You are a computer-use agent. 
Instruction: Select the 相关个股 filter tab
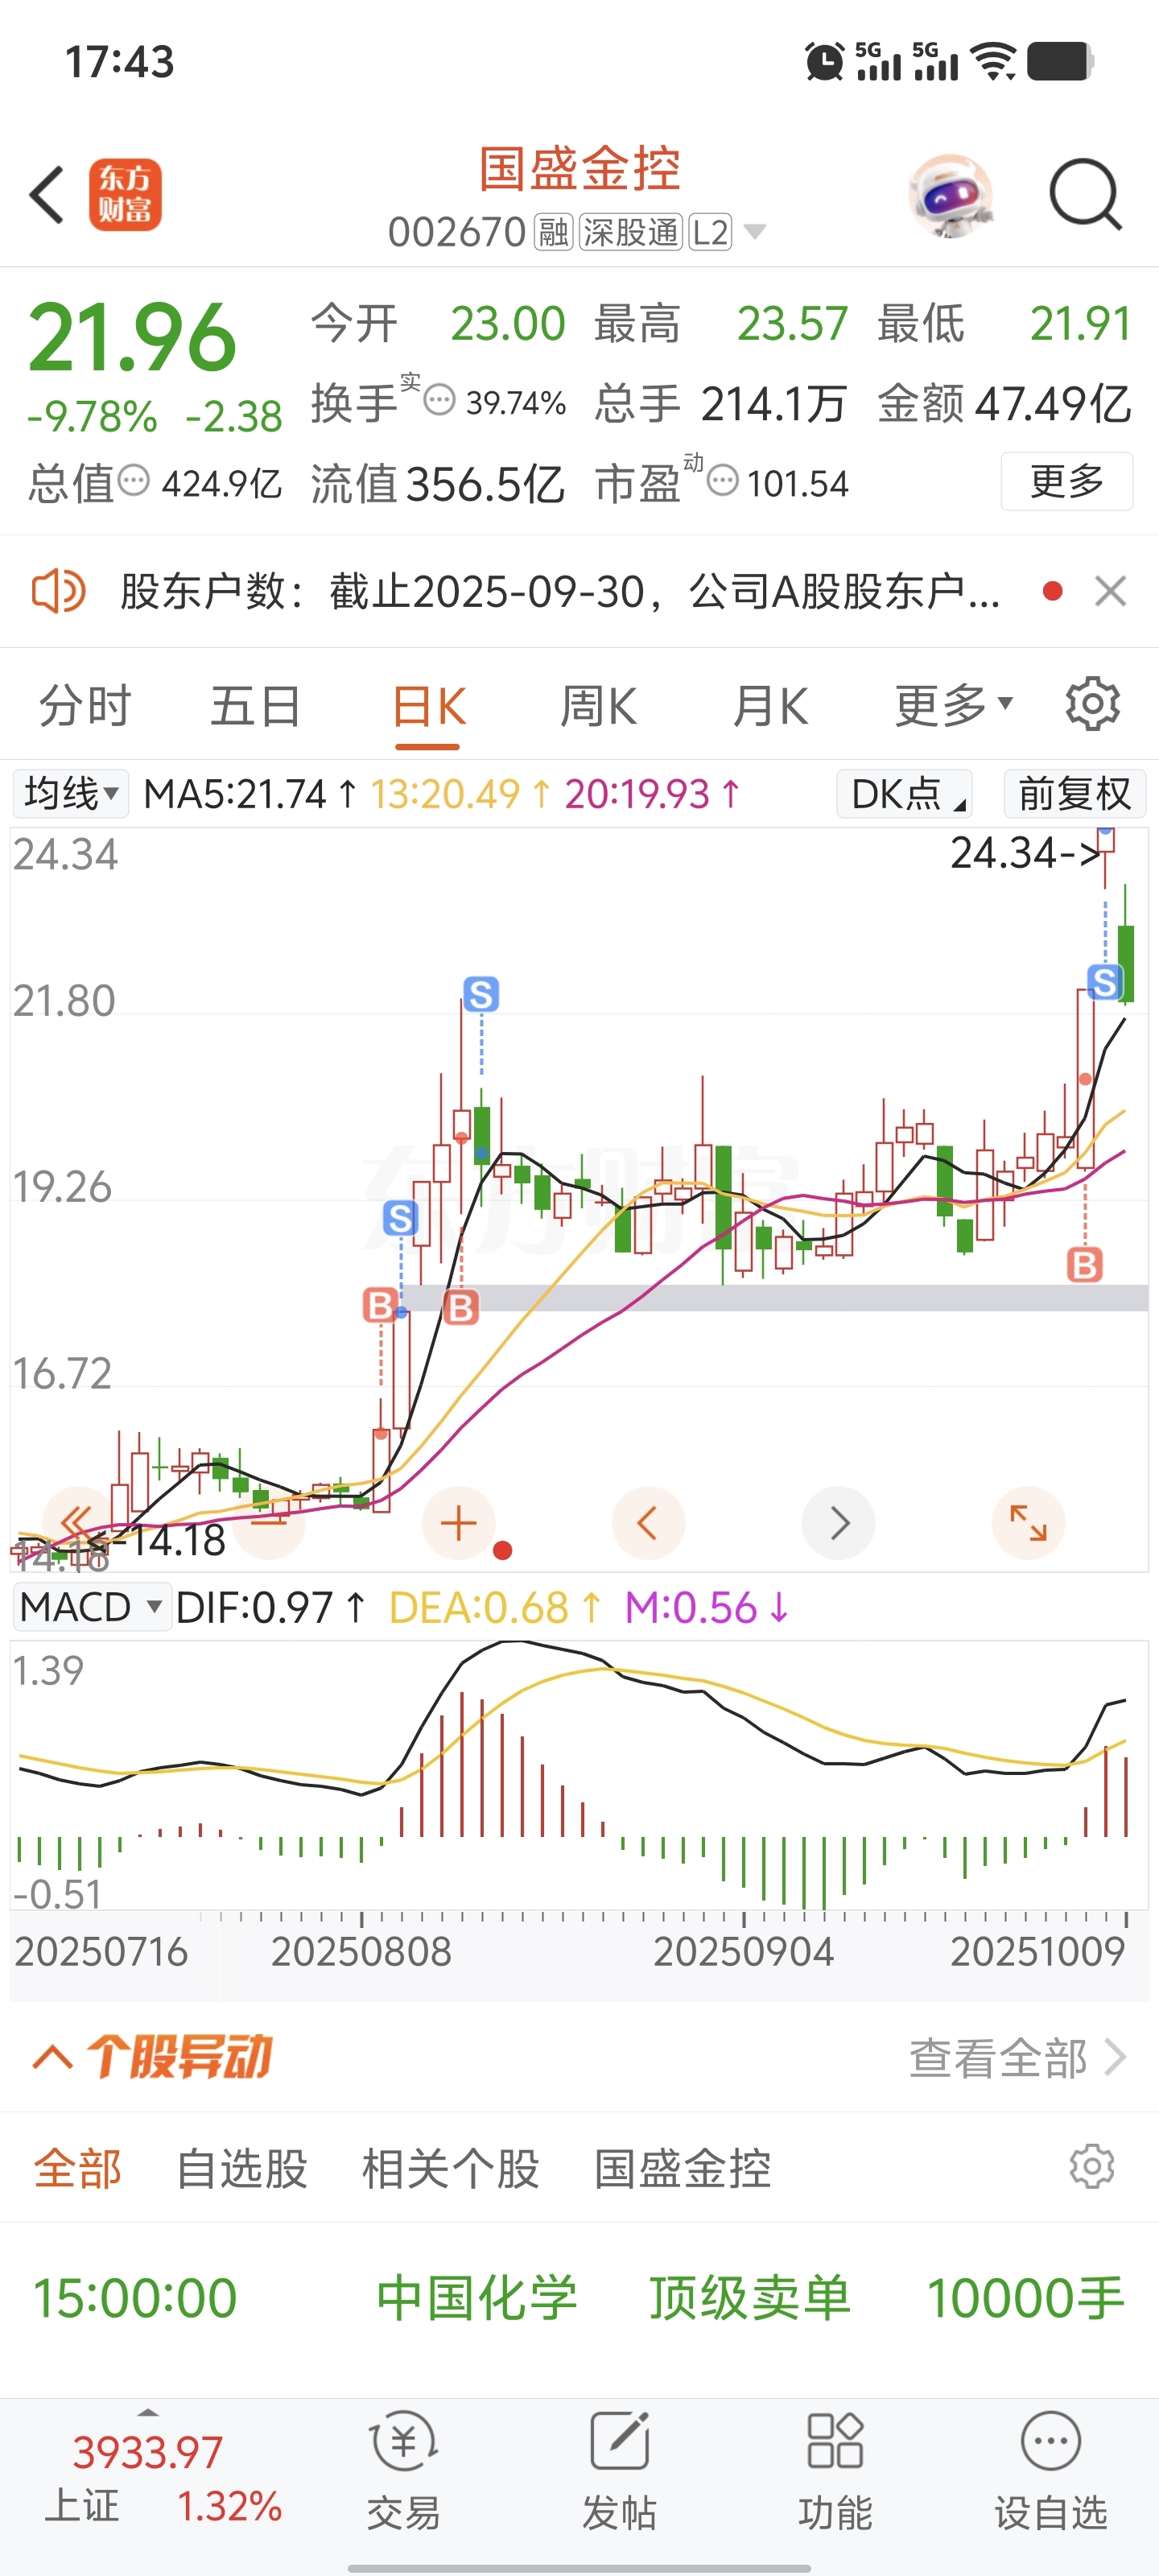[451, 2168]
